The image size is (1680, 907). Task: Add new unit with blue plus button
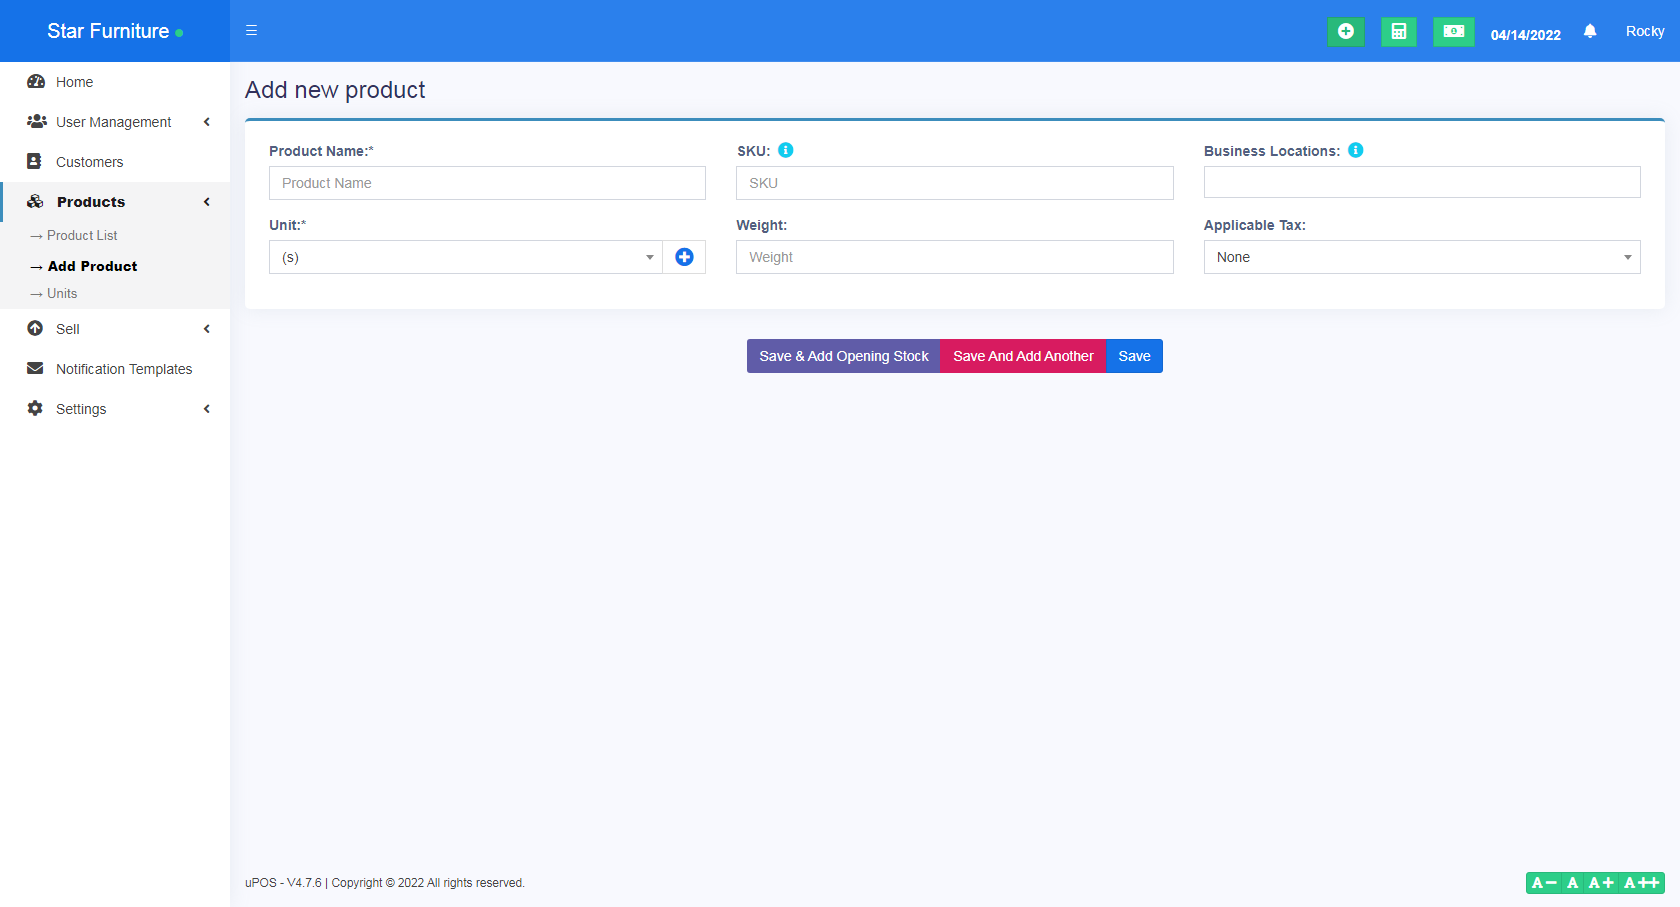point(684,257)
